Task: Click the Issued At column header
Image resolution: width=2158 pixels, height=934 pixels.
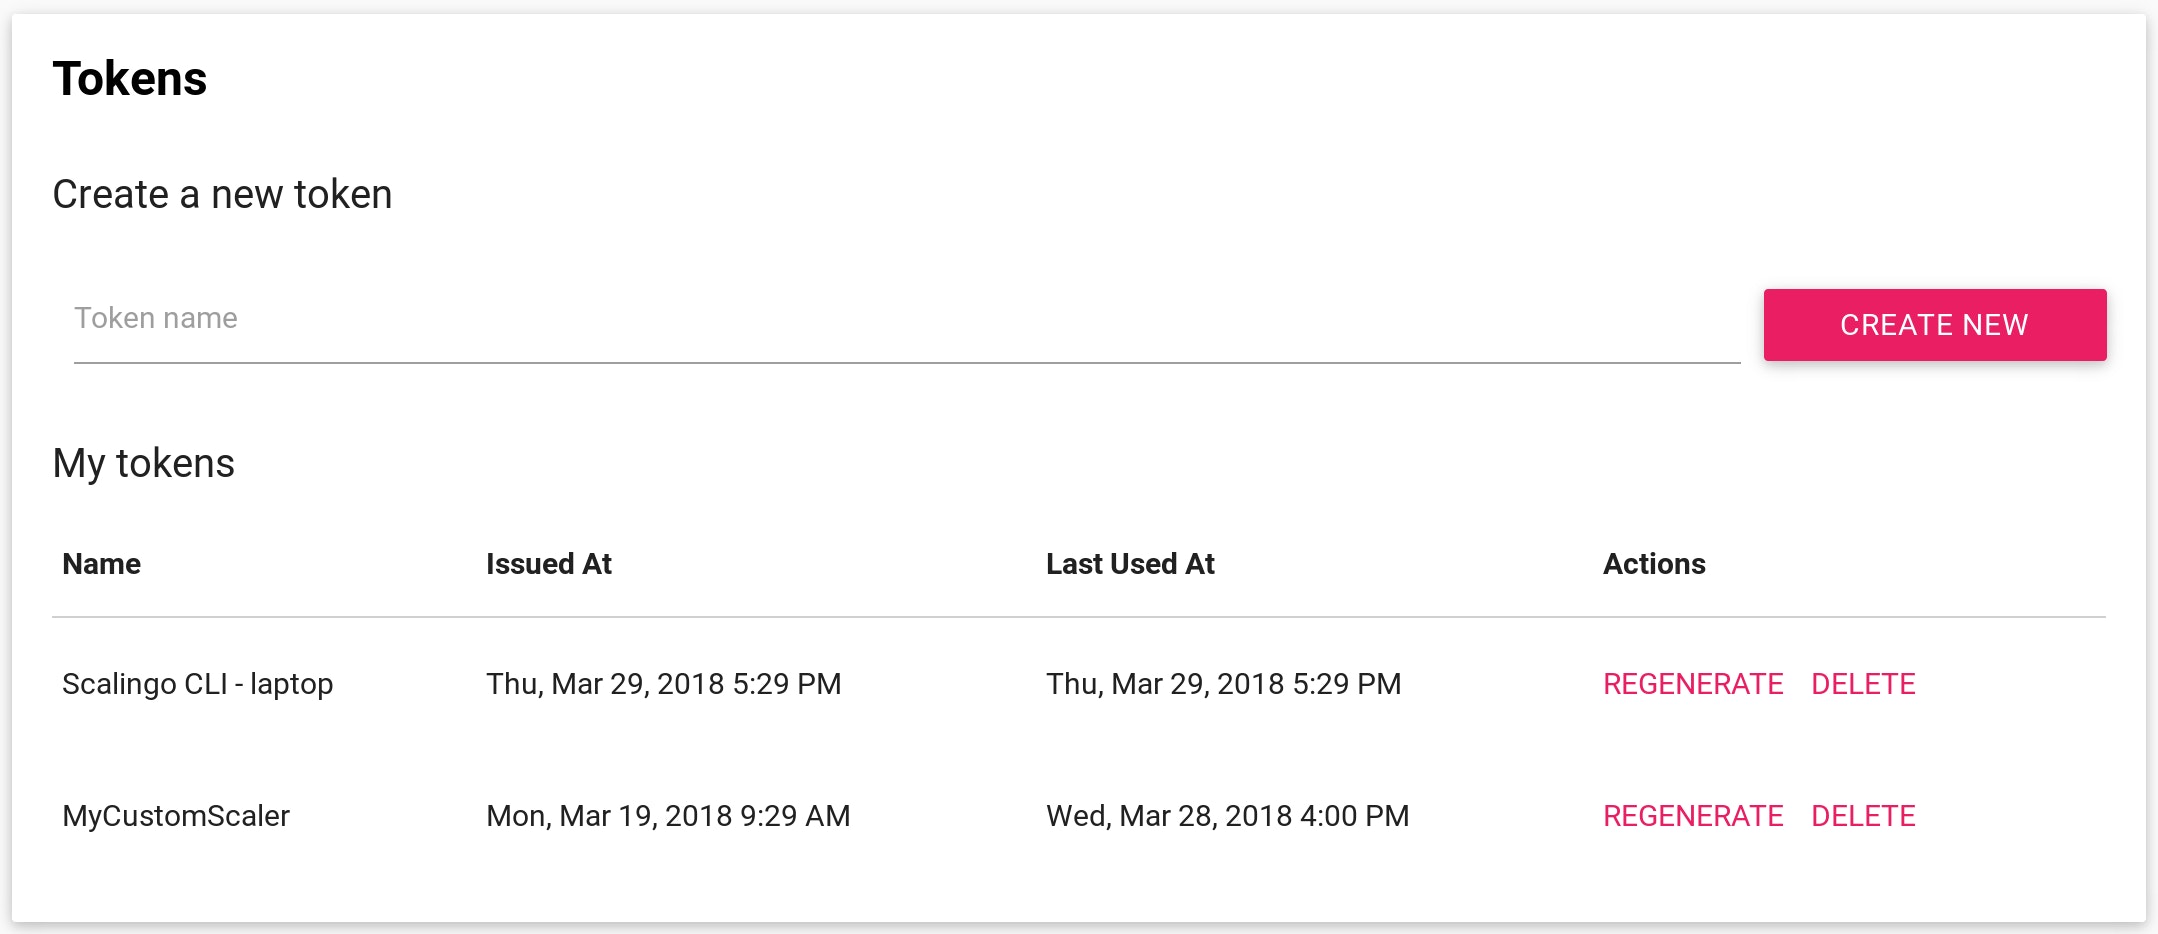Action: click(549, 563)
